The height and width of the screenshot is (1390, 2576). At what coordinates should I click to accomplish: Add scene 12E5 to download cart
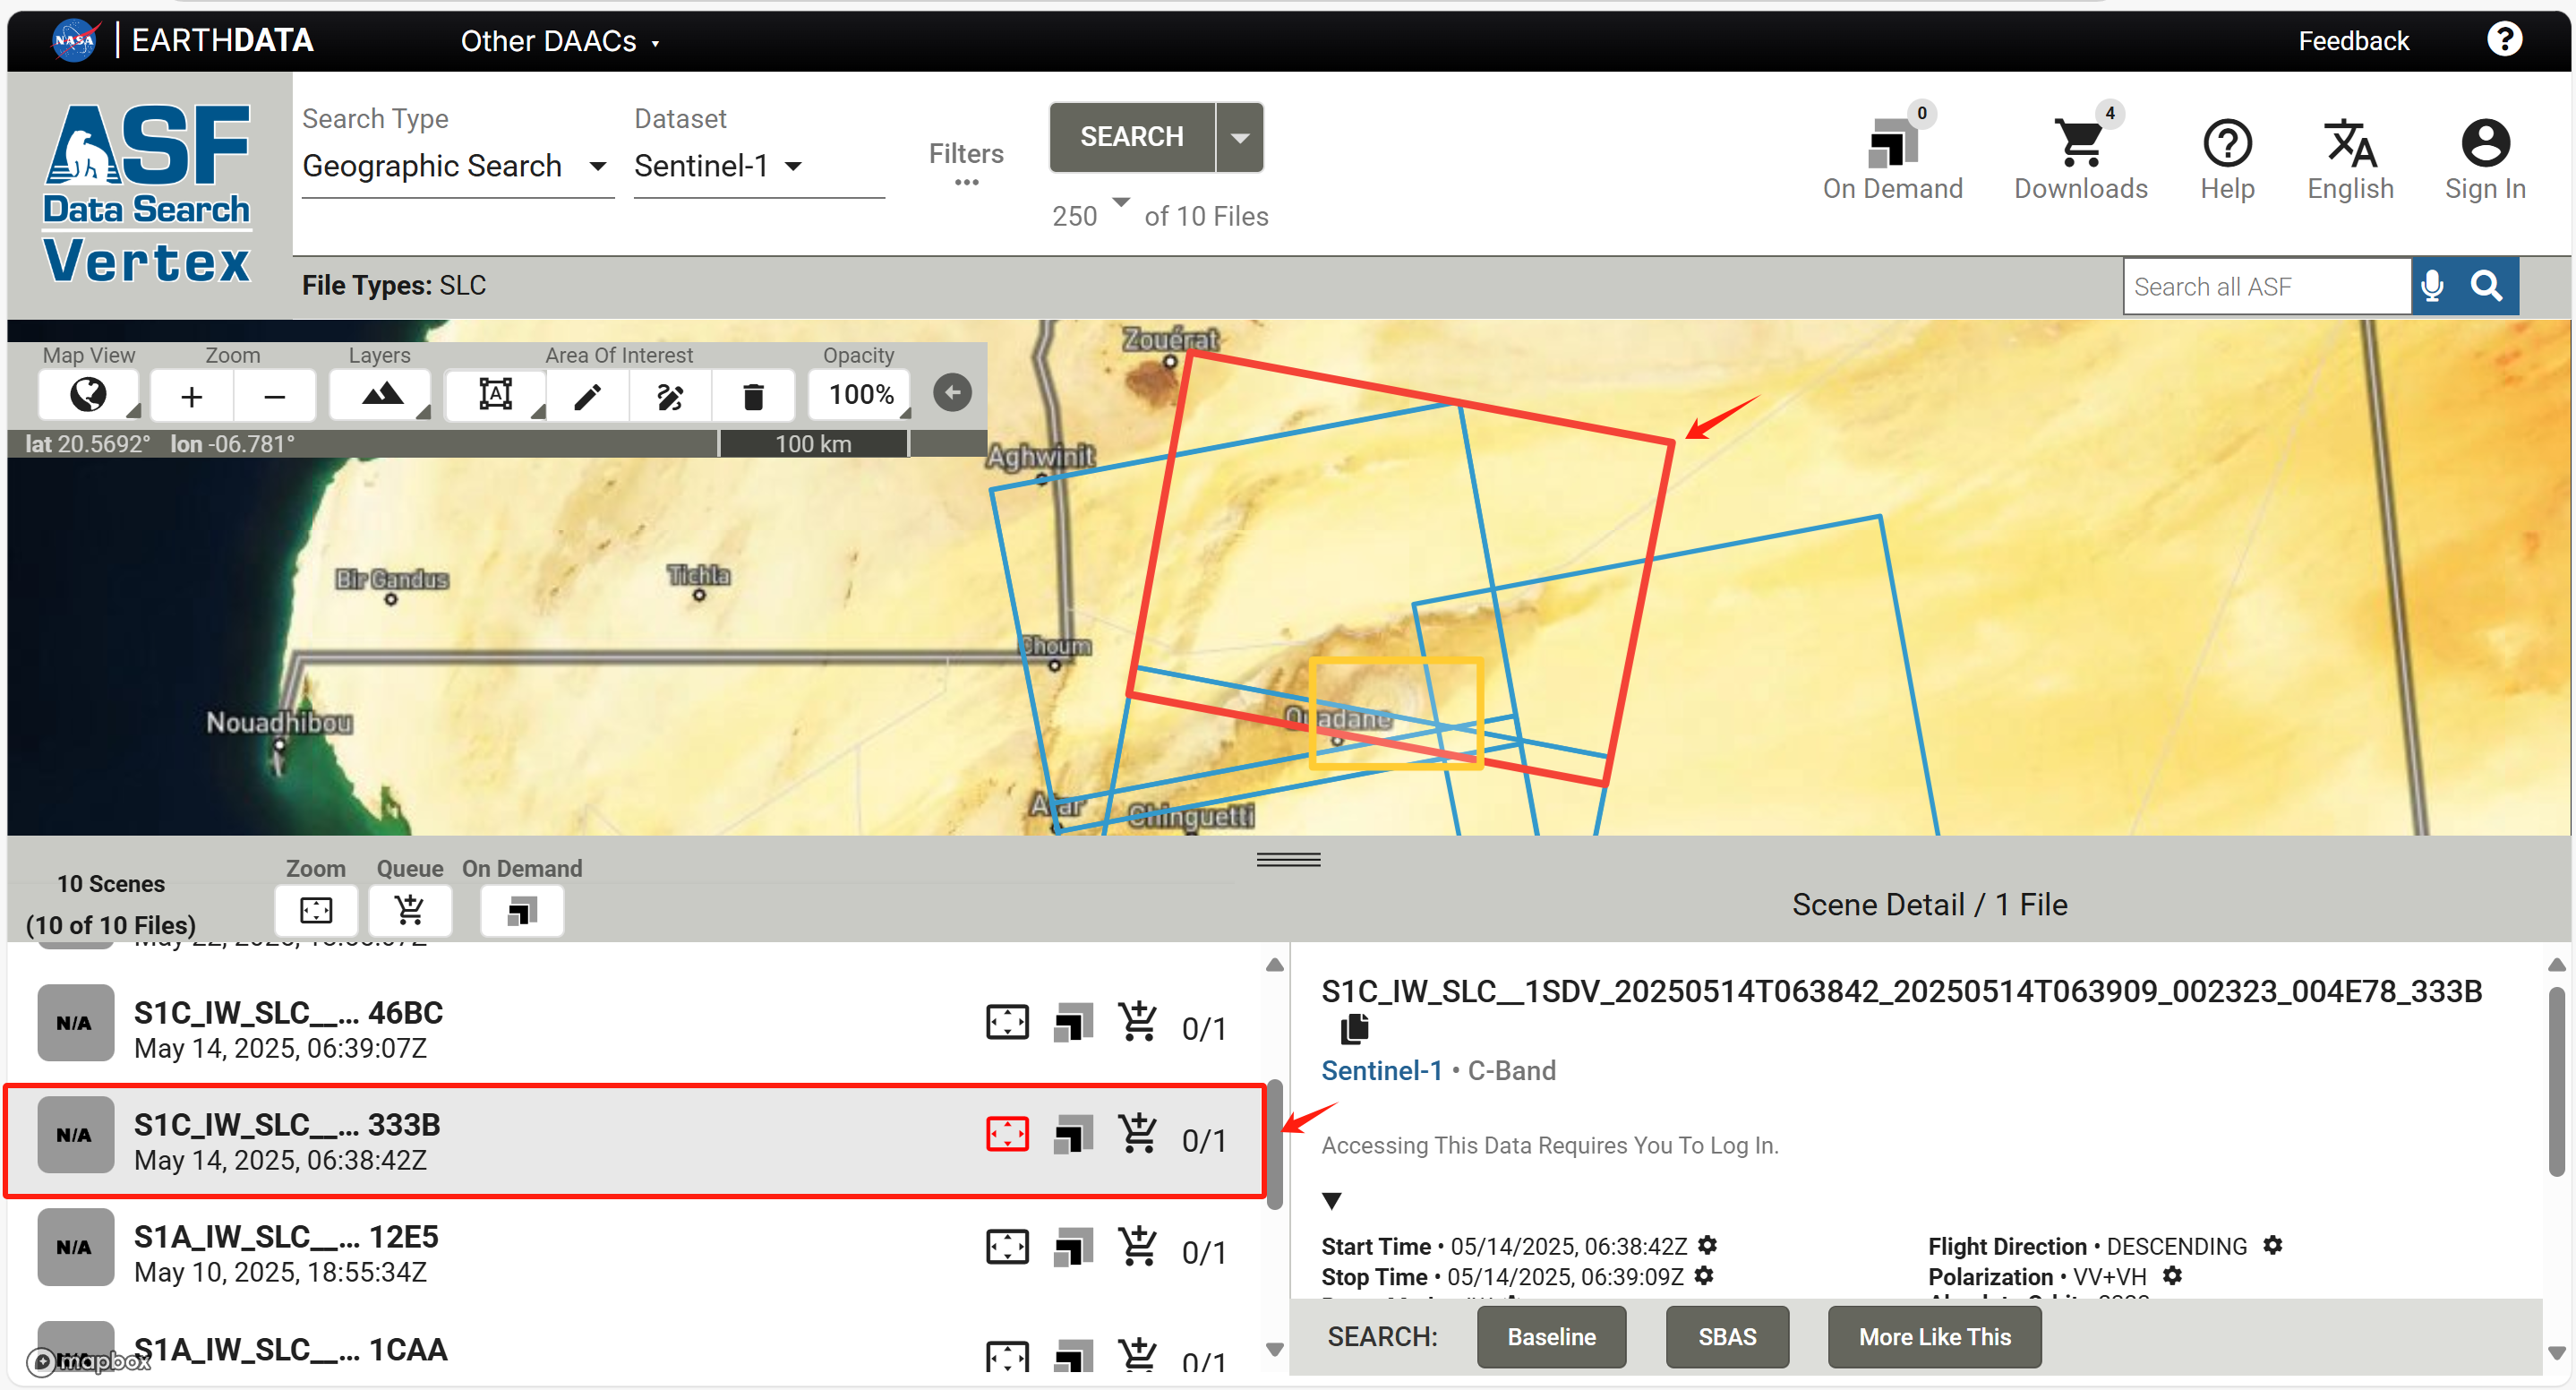[x=1138, y=1247]
